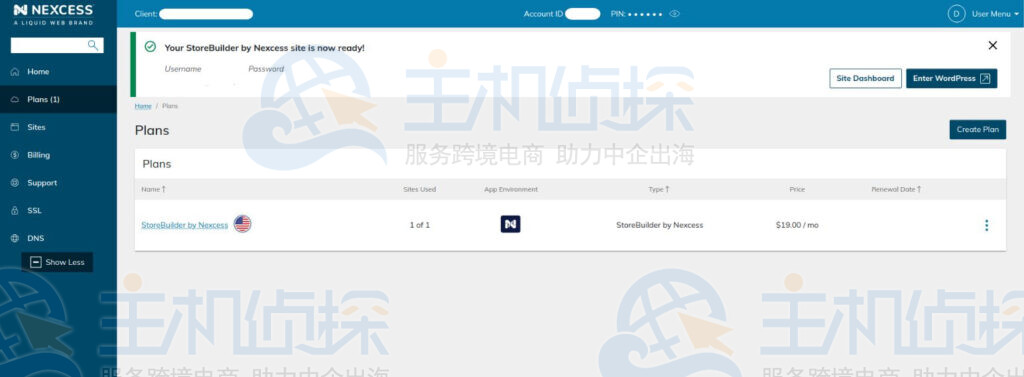Sort plans by Renewal Date column
This screenshot has height=377, width=1024.
(x=896, y=189)
